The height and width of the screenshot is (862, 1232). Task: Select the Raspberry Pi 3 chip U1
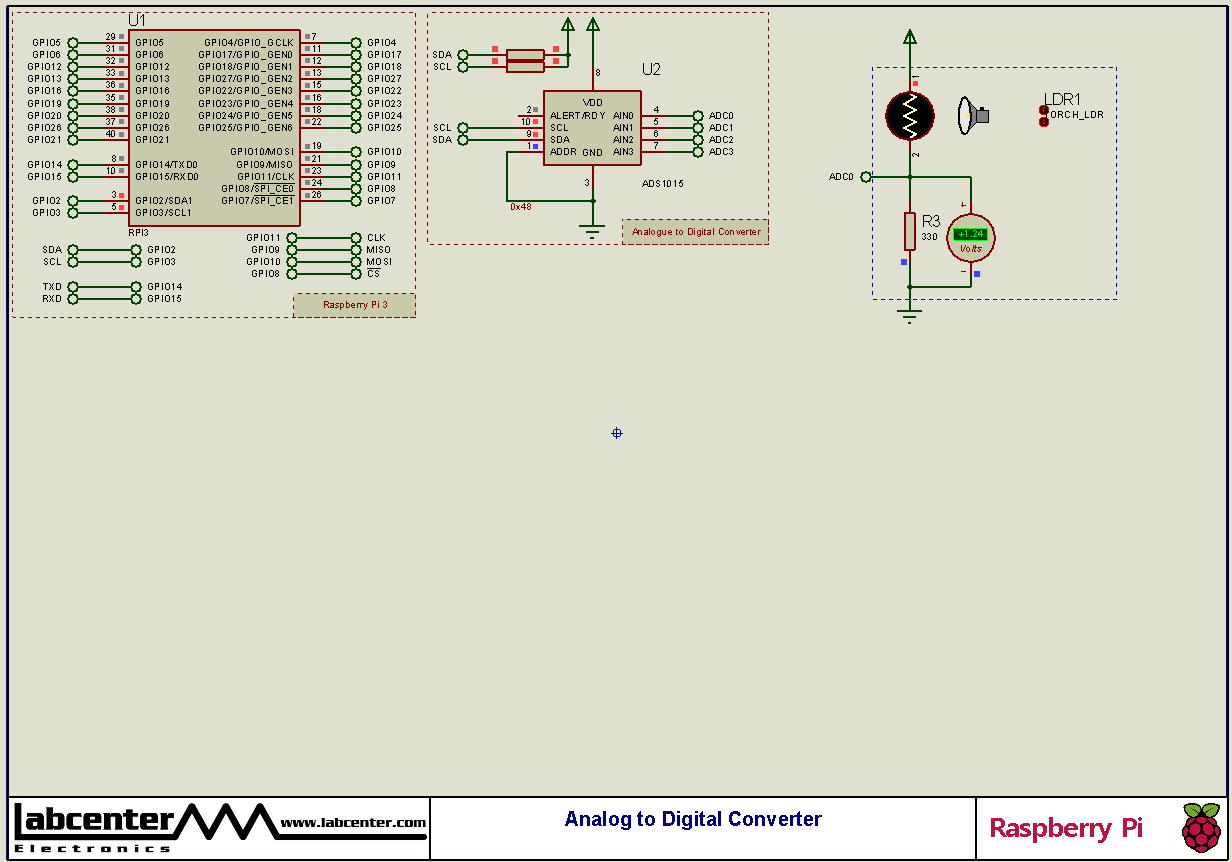pos(213,125)
